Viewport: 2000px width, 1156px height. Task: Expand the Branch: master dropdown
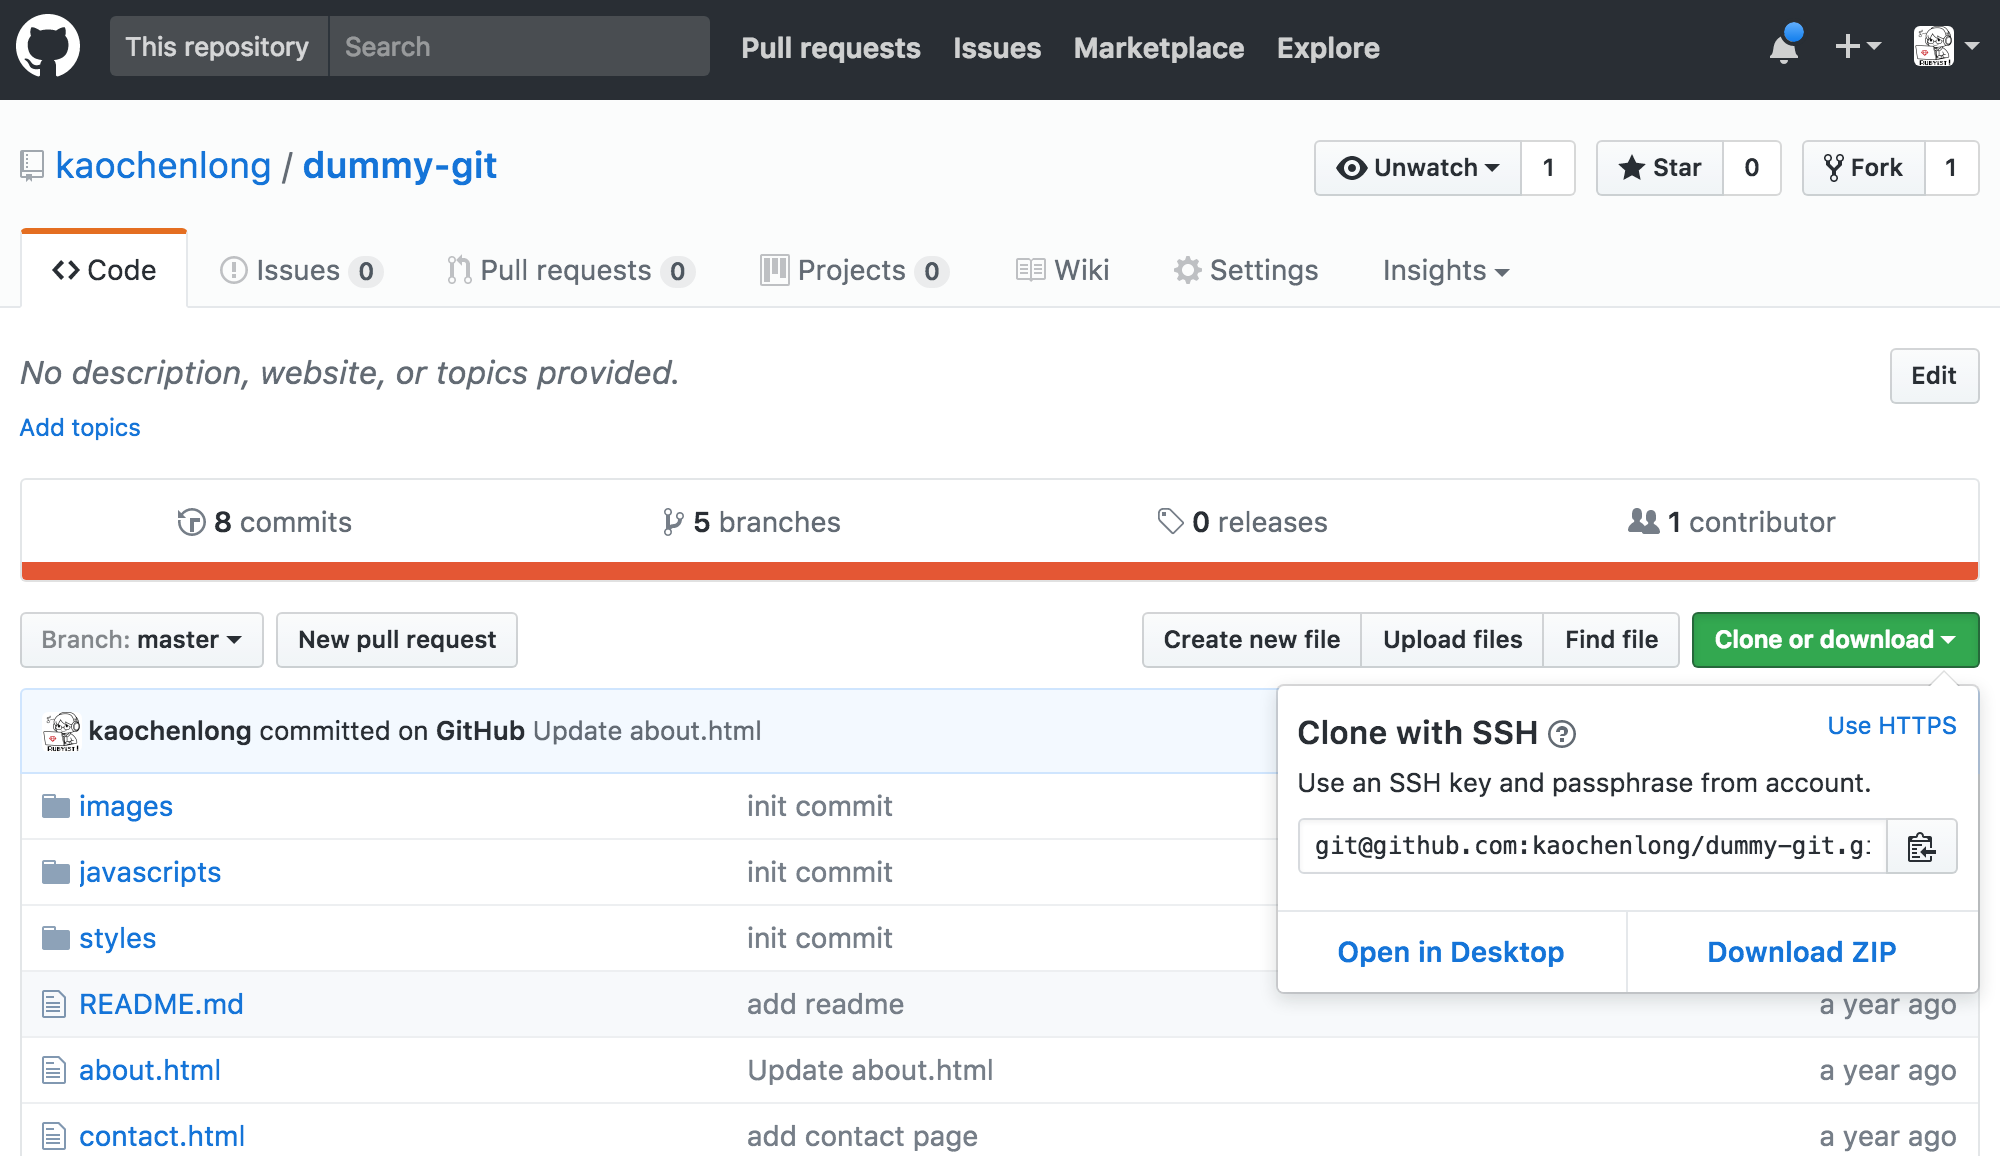click(x=142, y=640)
